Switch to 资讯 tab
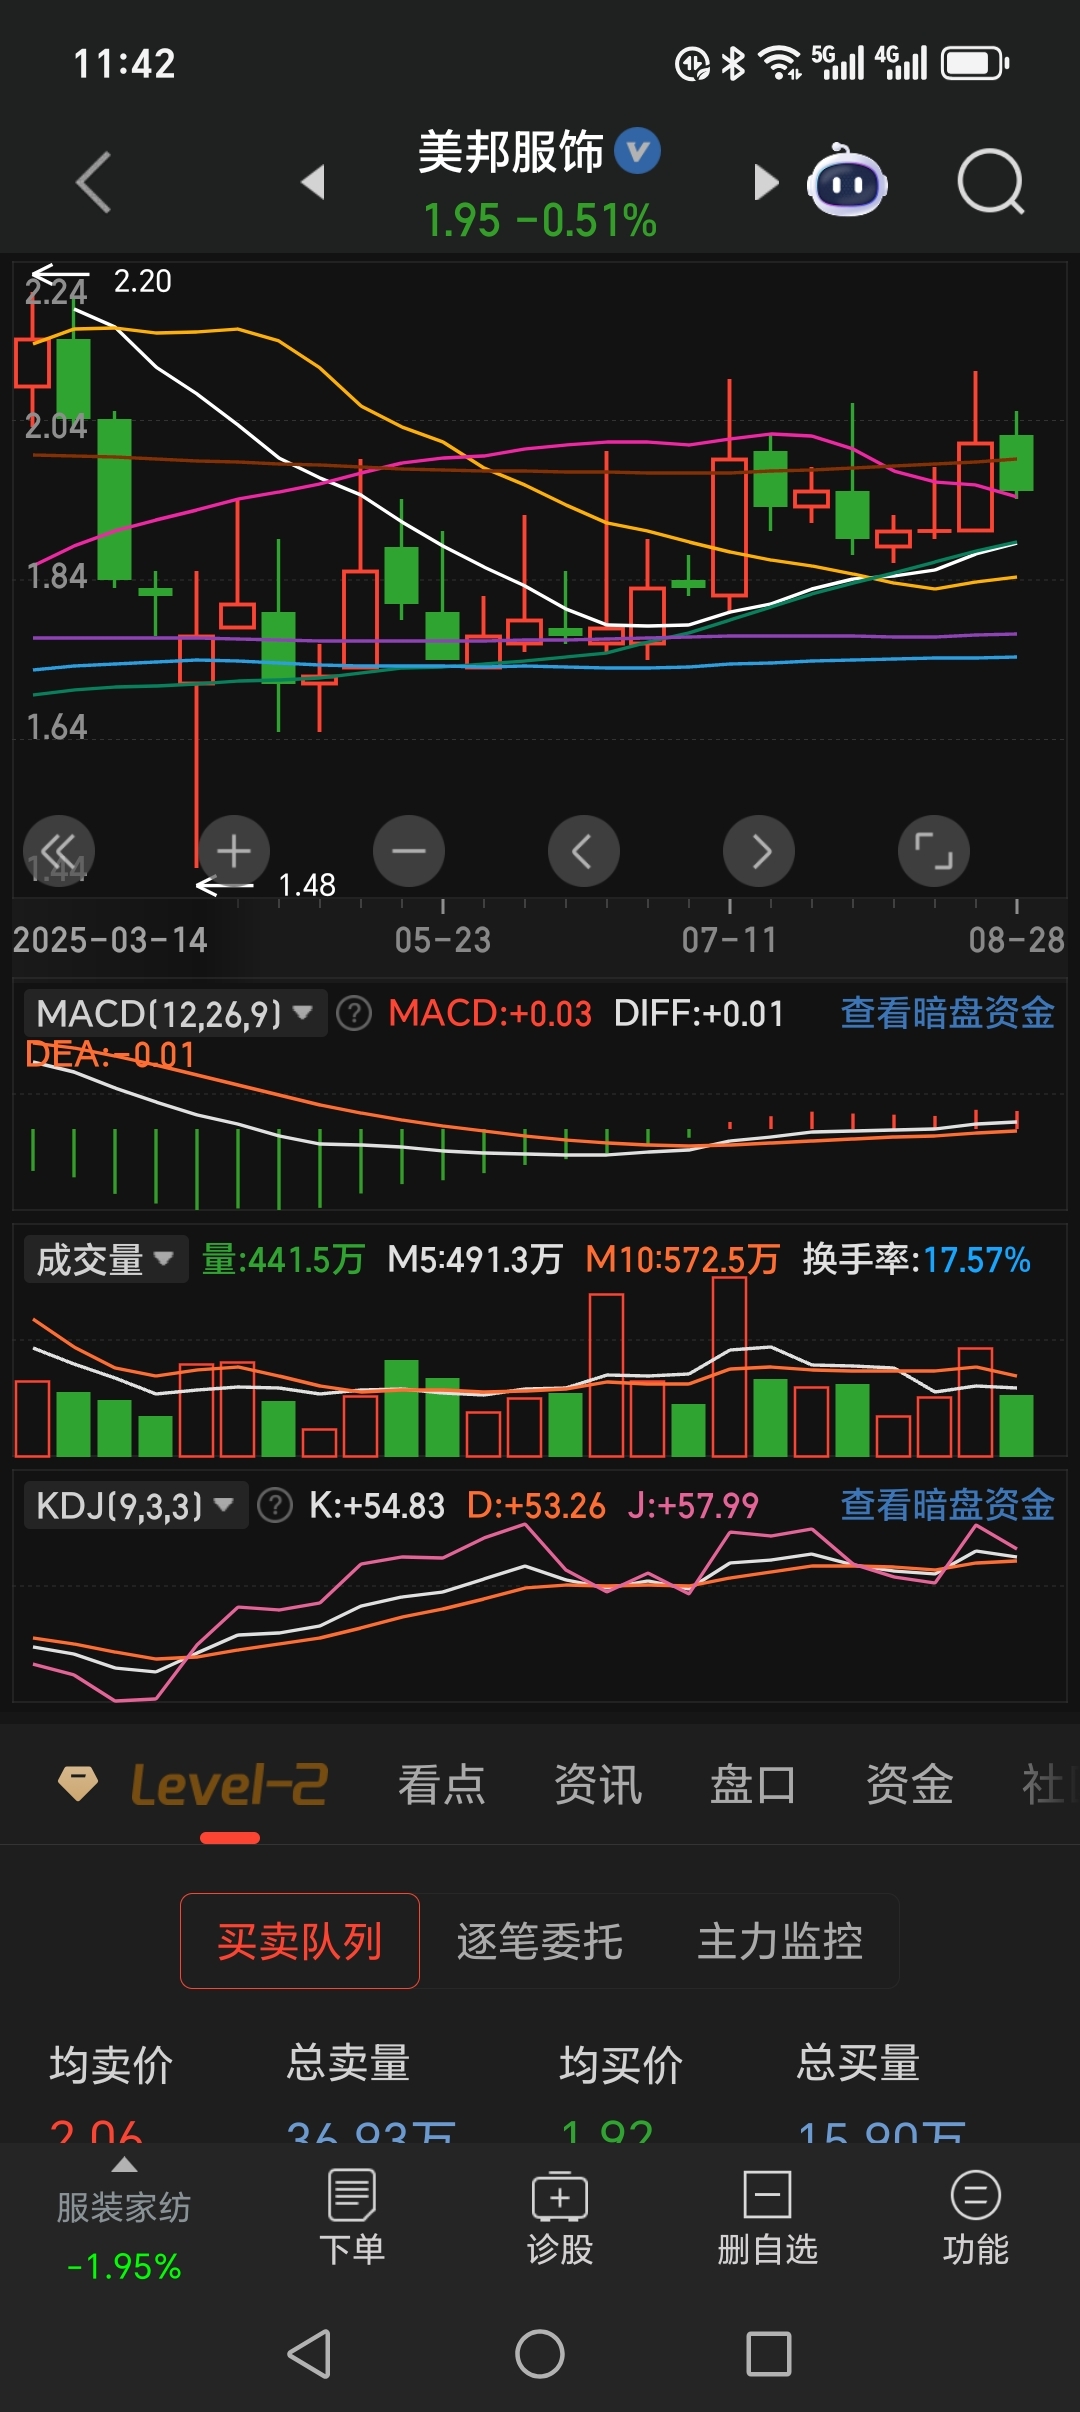This screenshot has width=1080, height=2412. (597, 1785)
